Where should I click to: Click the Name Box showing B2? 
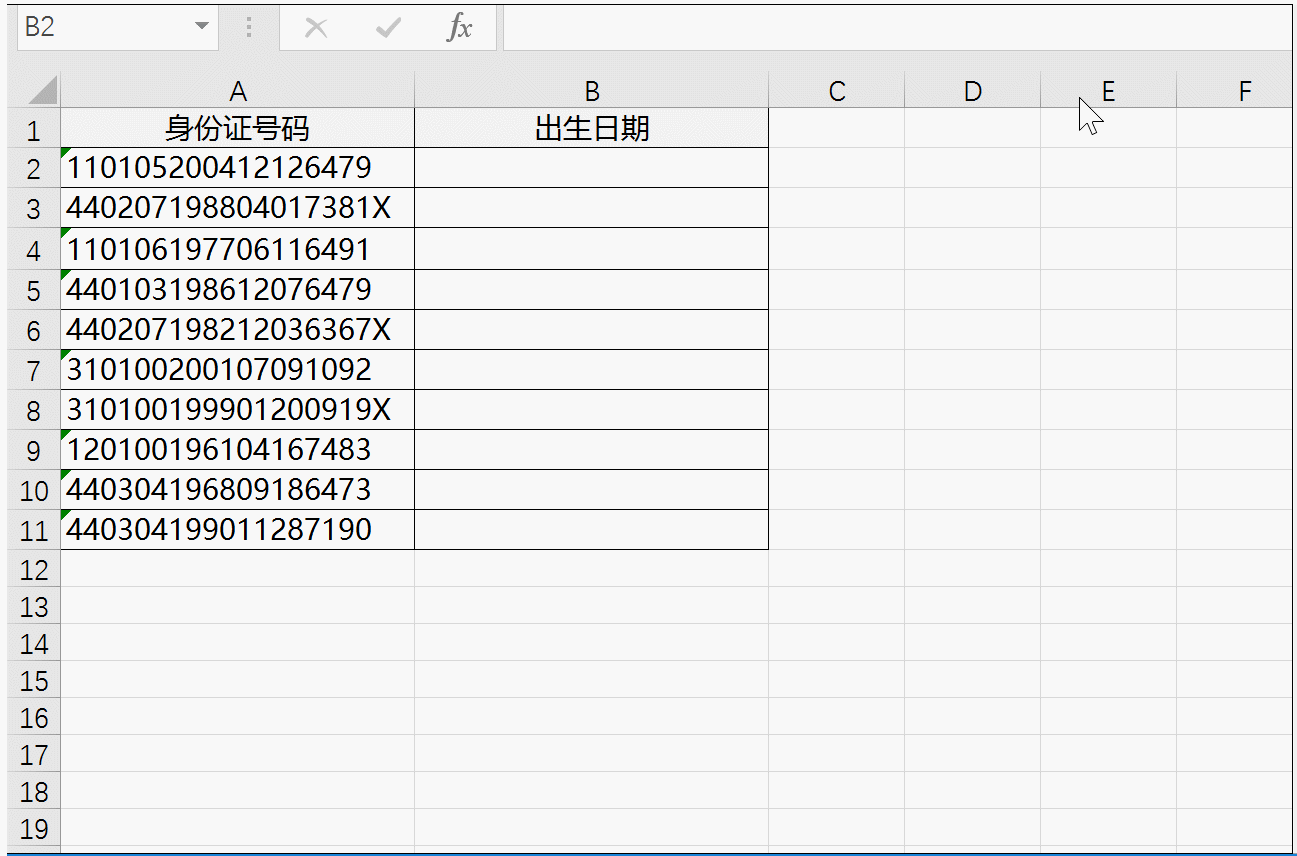(100, 27)
